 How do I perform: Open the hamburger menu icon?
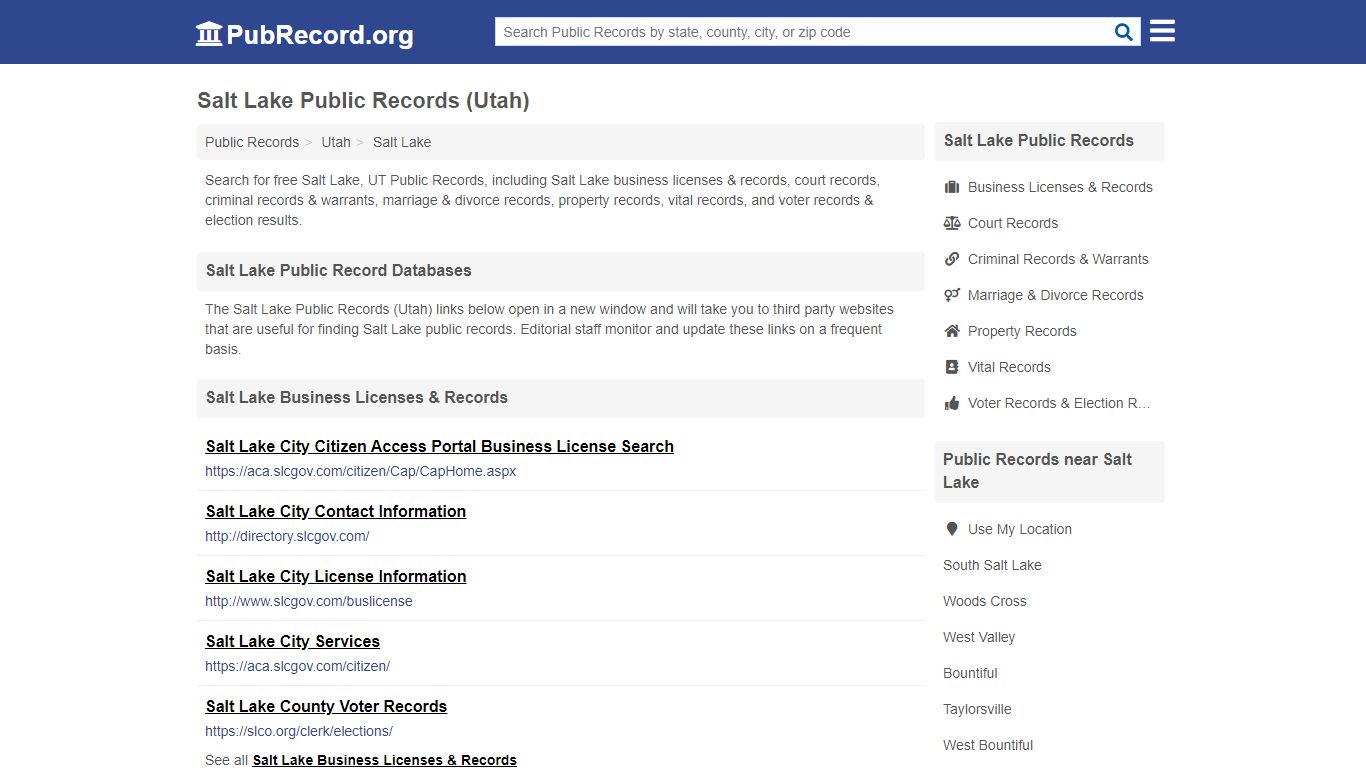[1162, 32]
